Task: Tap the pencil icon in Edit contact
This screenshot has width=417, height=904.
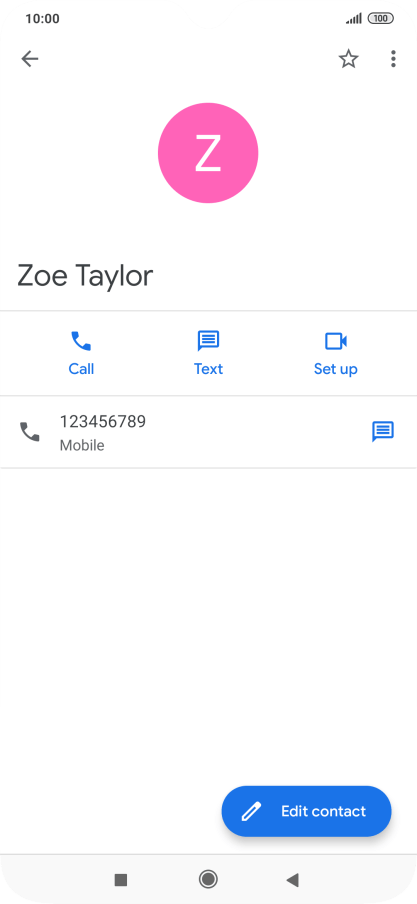Action: coord(251,811)
